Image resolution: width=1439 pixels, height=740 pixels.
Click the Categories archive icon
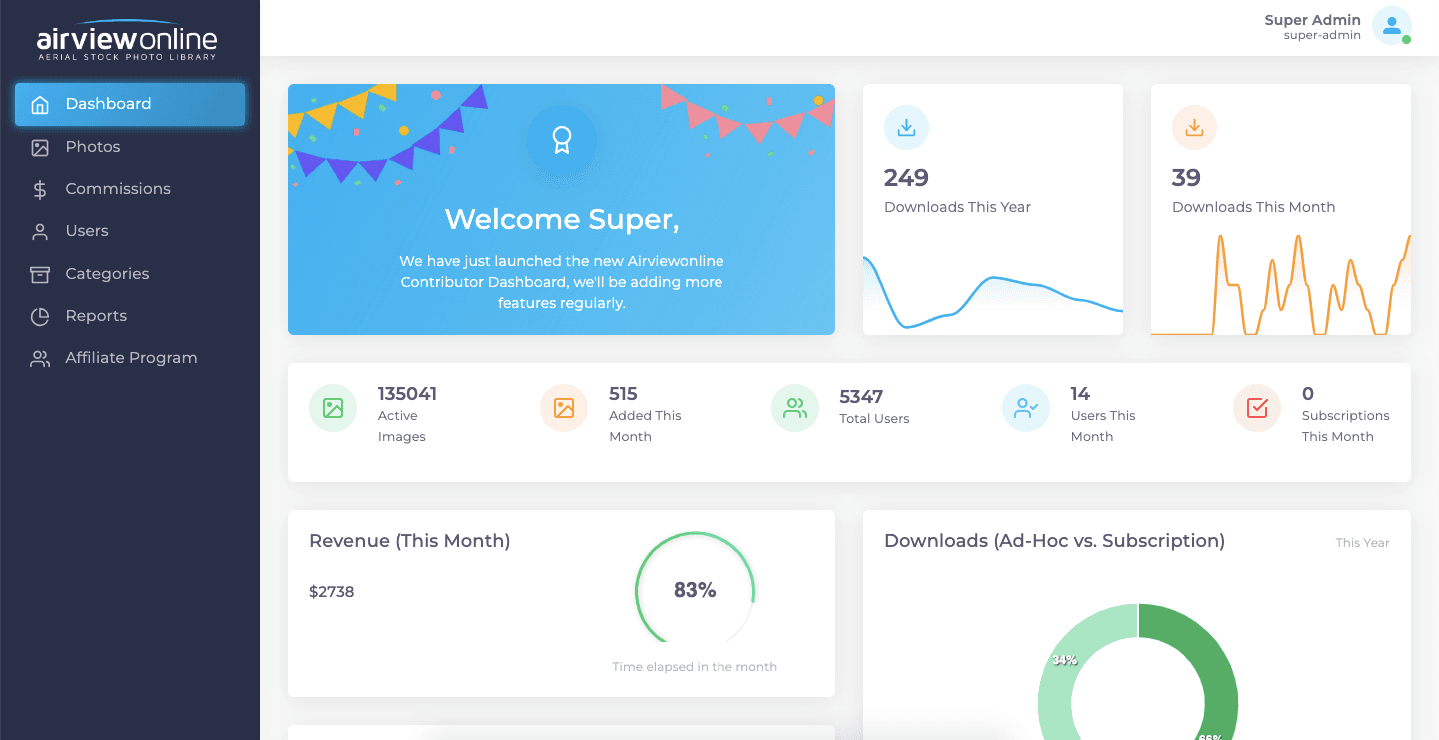pyautogui.click(x=38, y=273)
